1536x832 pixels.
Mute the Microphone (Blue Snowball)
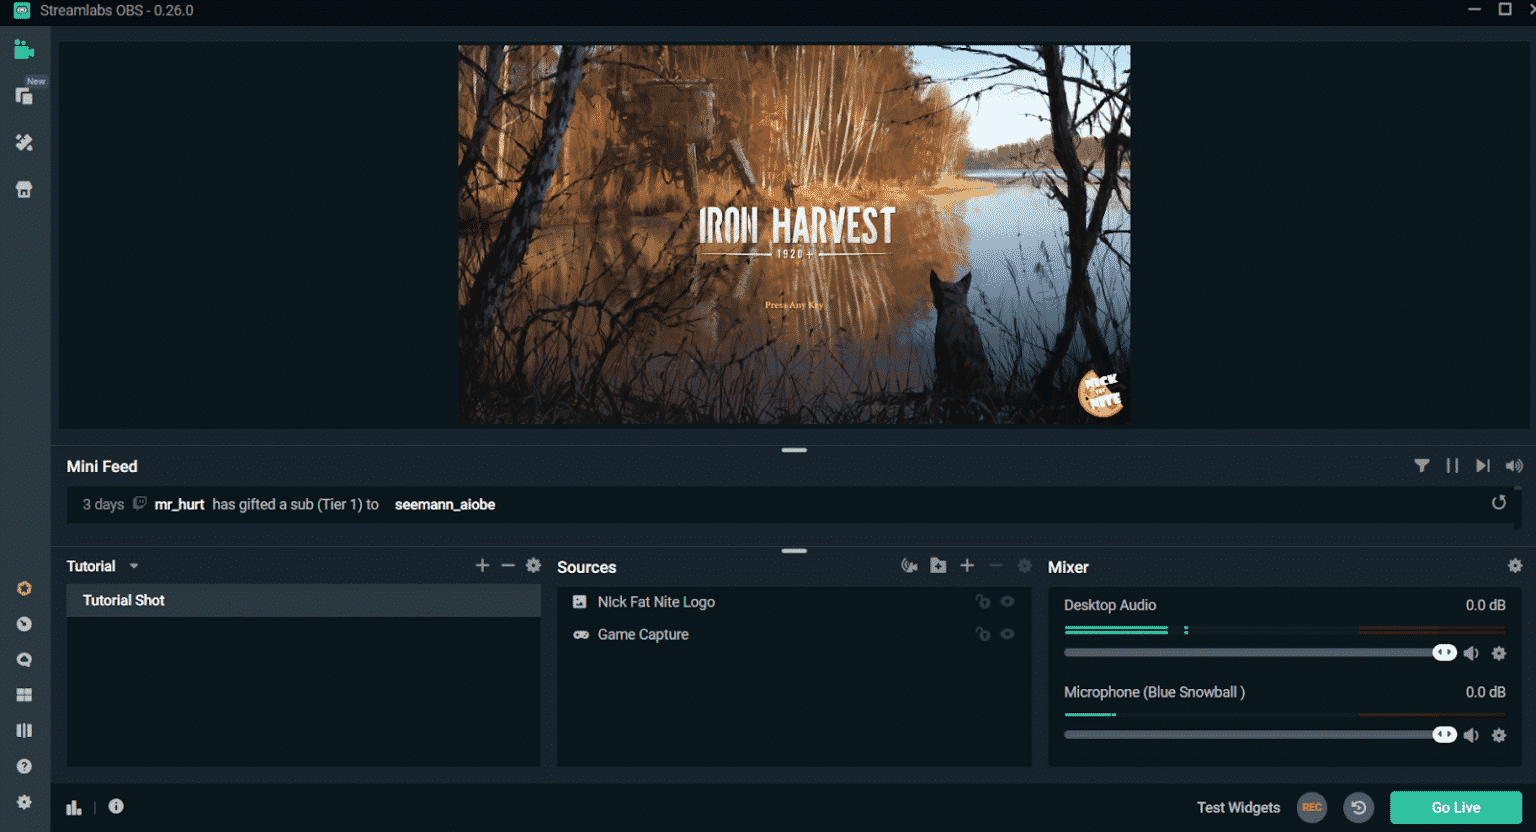(x=1471, y=735)
